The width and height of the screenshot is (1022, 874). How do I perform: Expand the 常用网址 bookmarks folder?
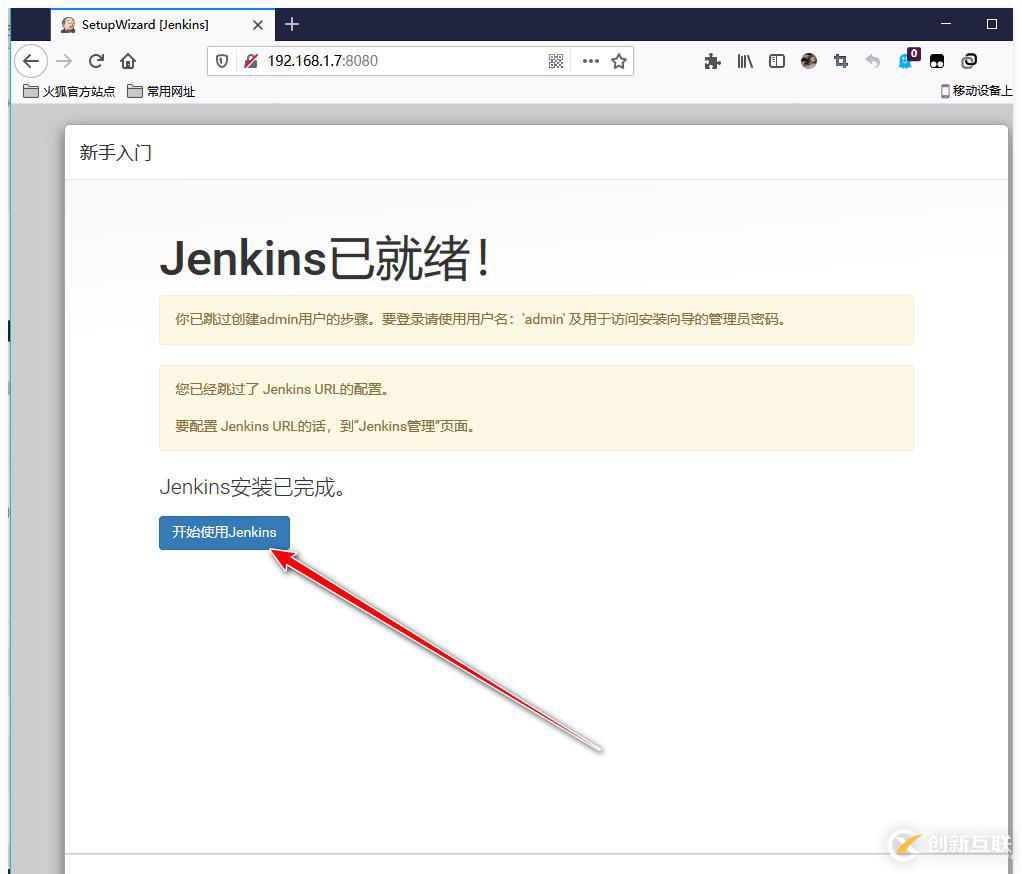(x=161, y=91)
